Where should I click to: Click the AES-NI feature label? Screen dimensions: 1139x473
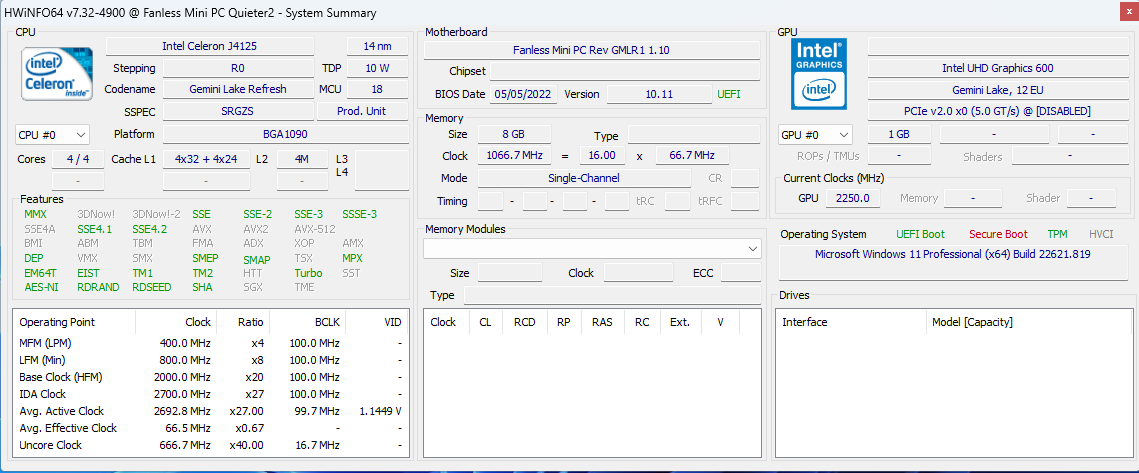pos(39,287)
